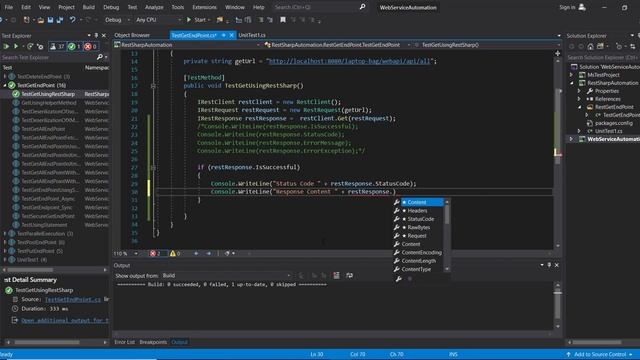
Task: Select Headers in IntelliSense list
Action: (x=419, y=211)
